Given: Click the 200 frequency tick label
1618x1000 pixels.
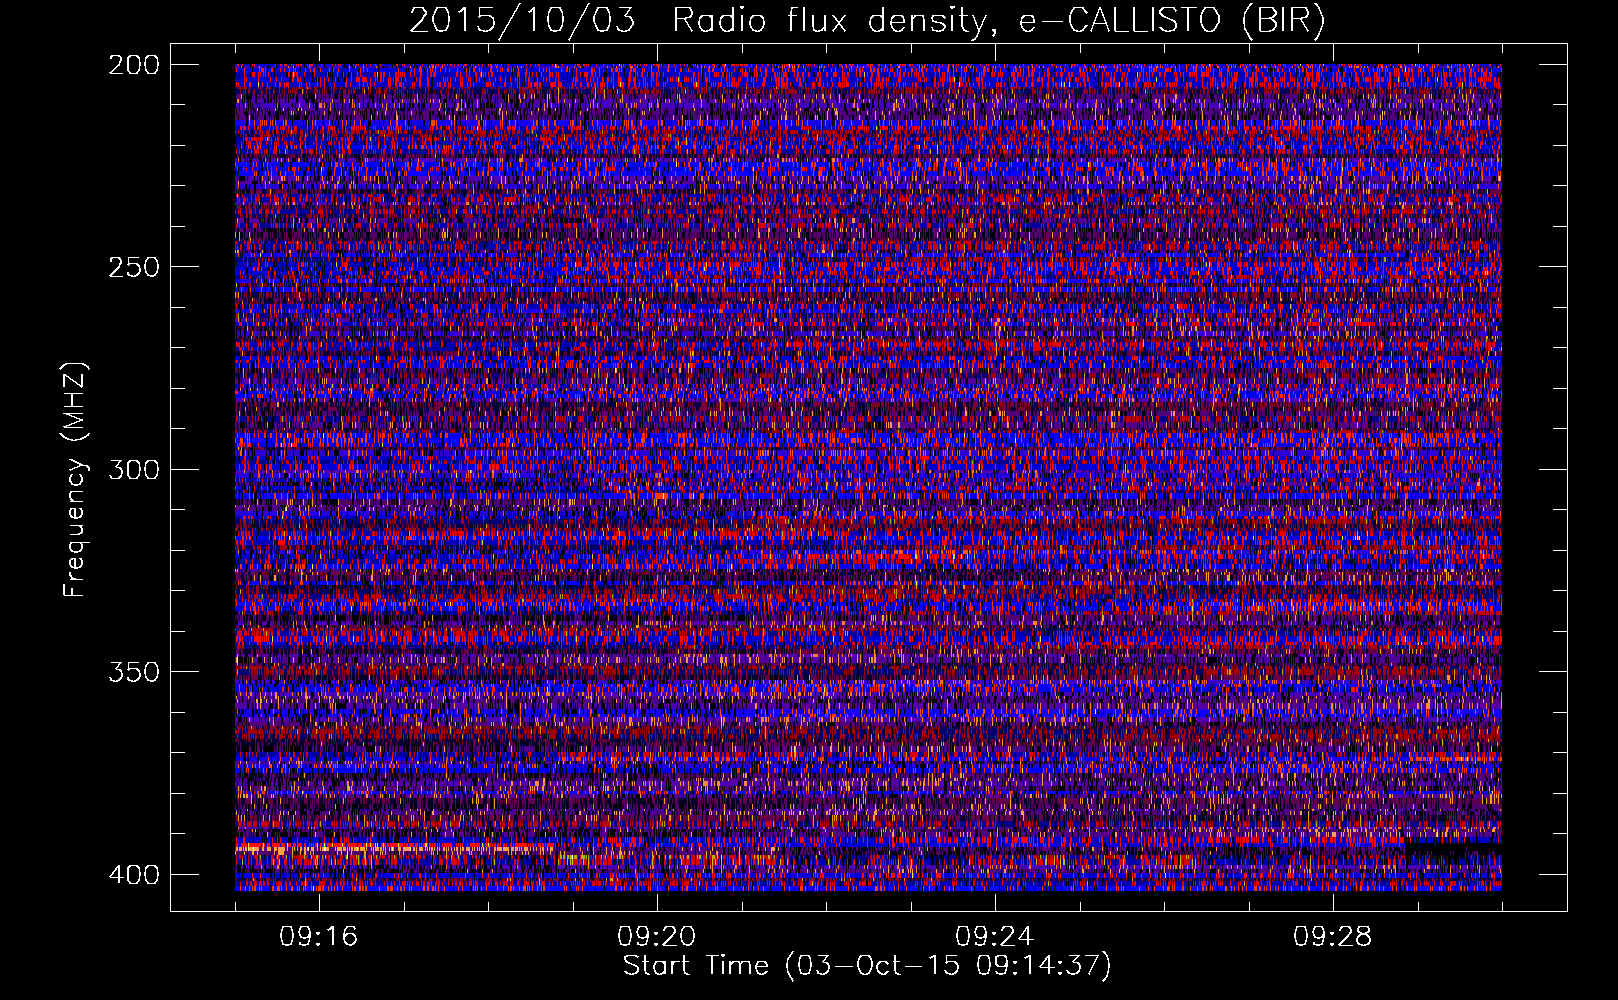Looking at the screenshot, I should click(134, 65).
